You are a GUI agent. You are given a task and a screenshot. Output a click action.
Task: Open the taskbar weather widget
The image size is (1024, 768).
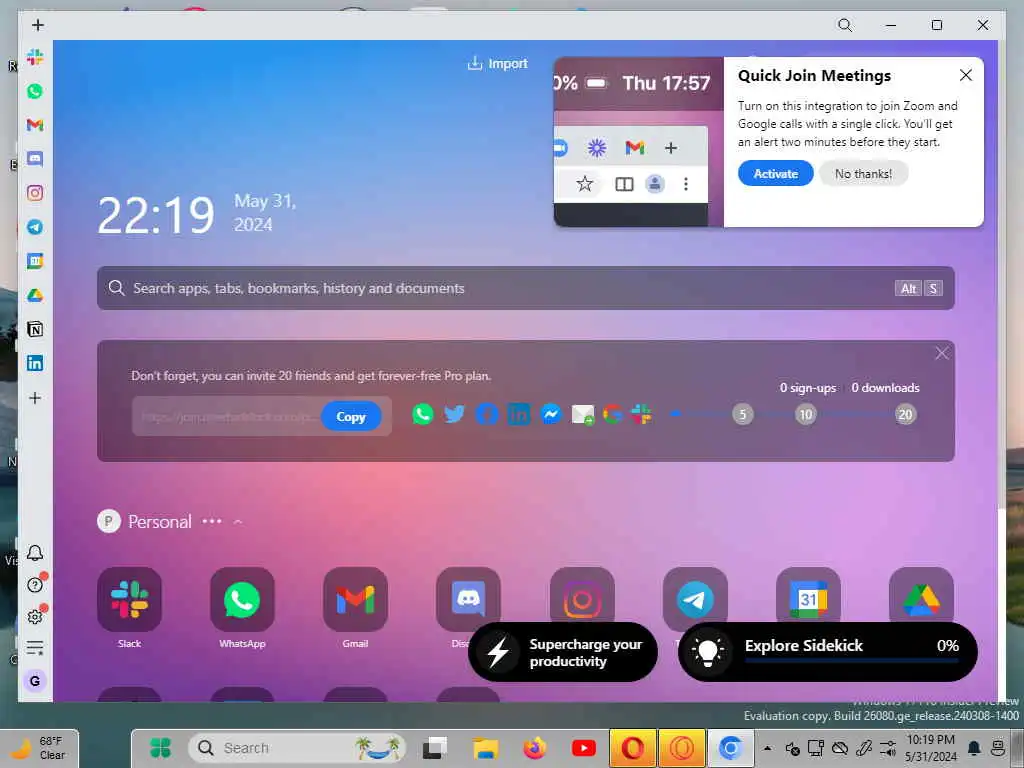39,748
